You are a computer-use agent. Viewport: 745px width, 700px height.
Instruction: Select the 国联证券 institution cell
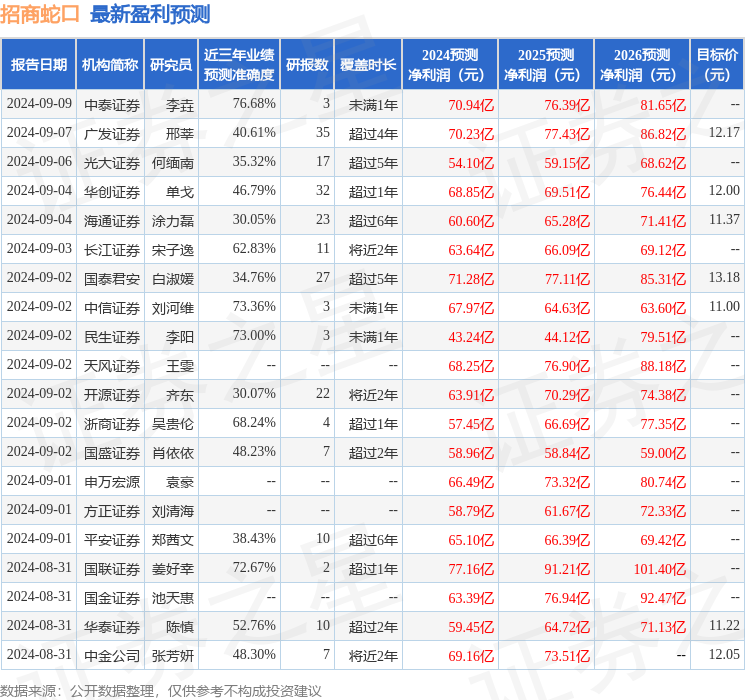[x=112, y=569]
